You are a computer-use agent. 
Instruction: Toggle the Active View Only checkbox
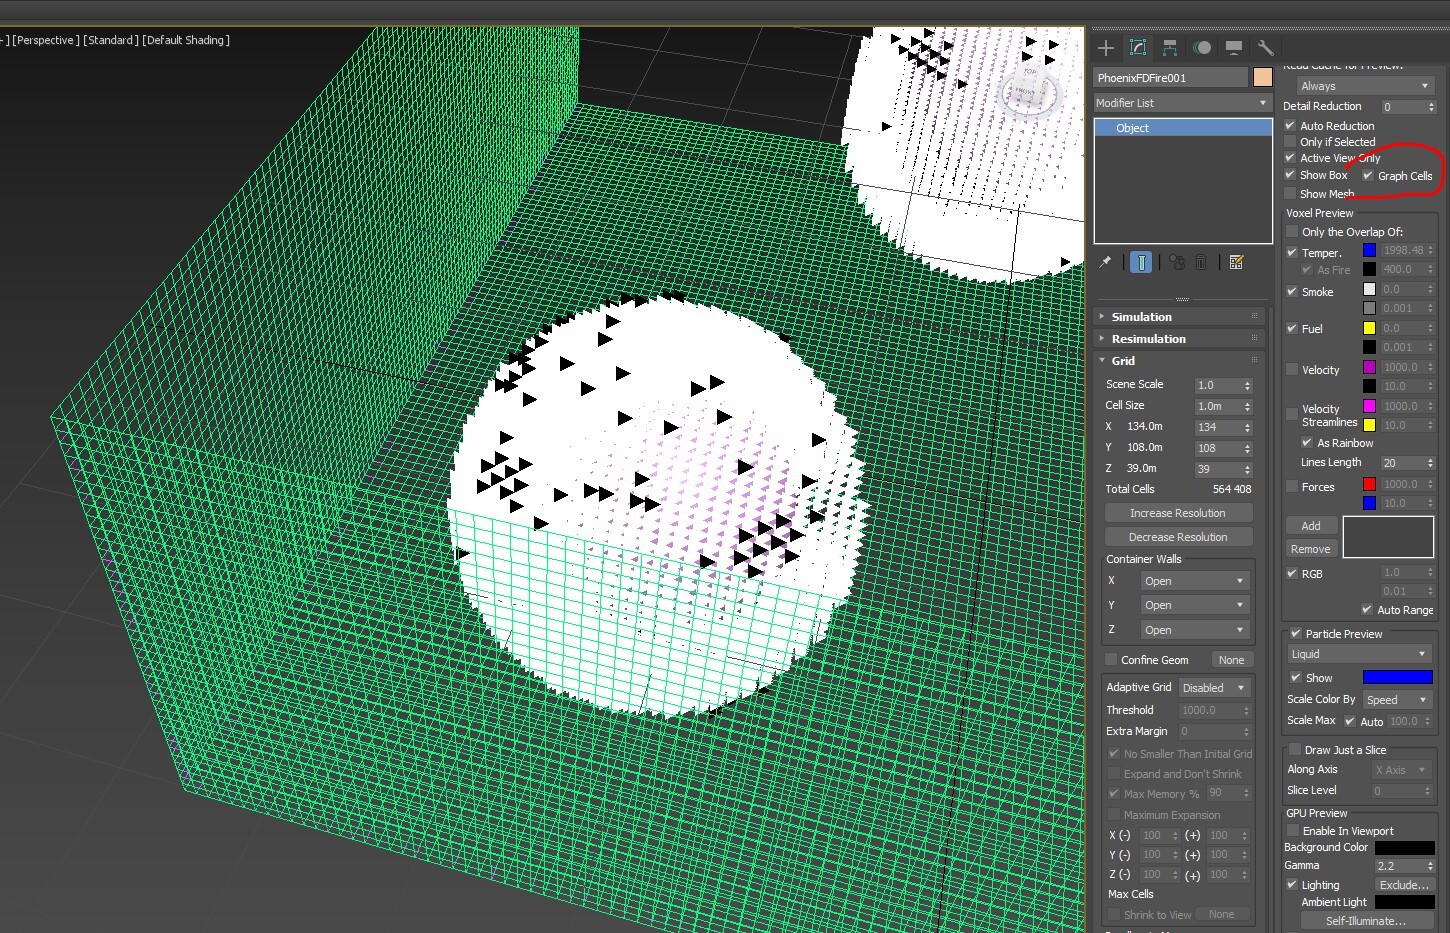[1290, 157]
